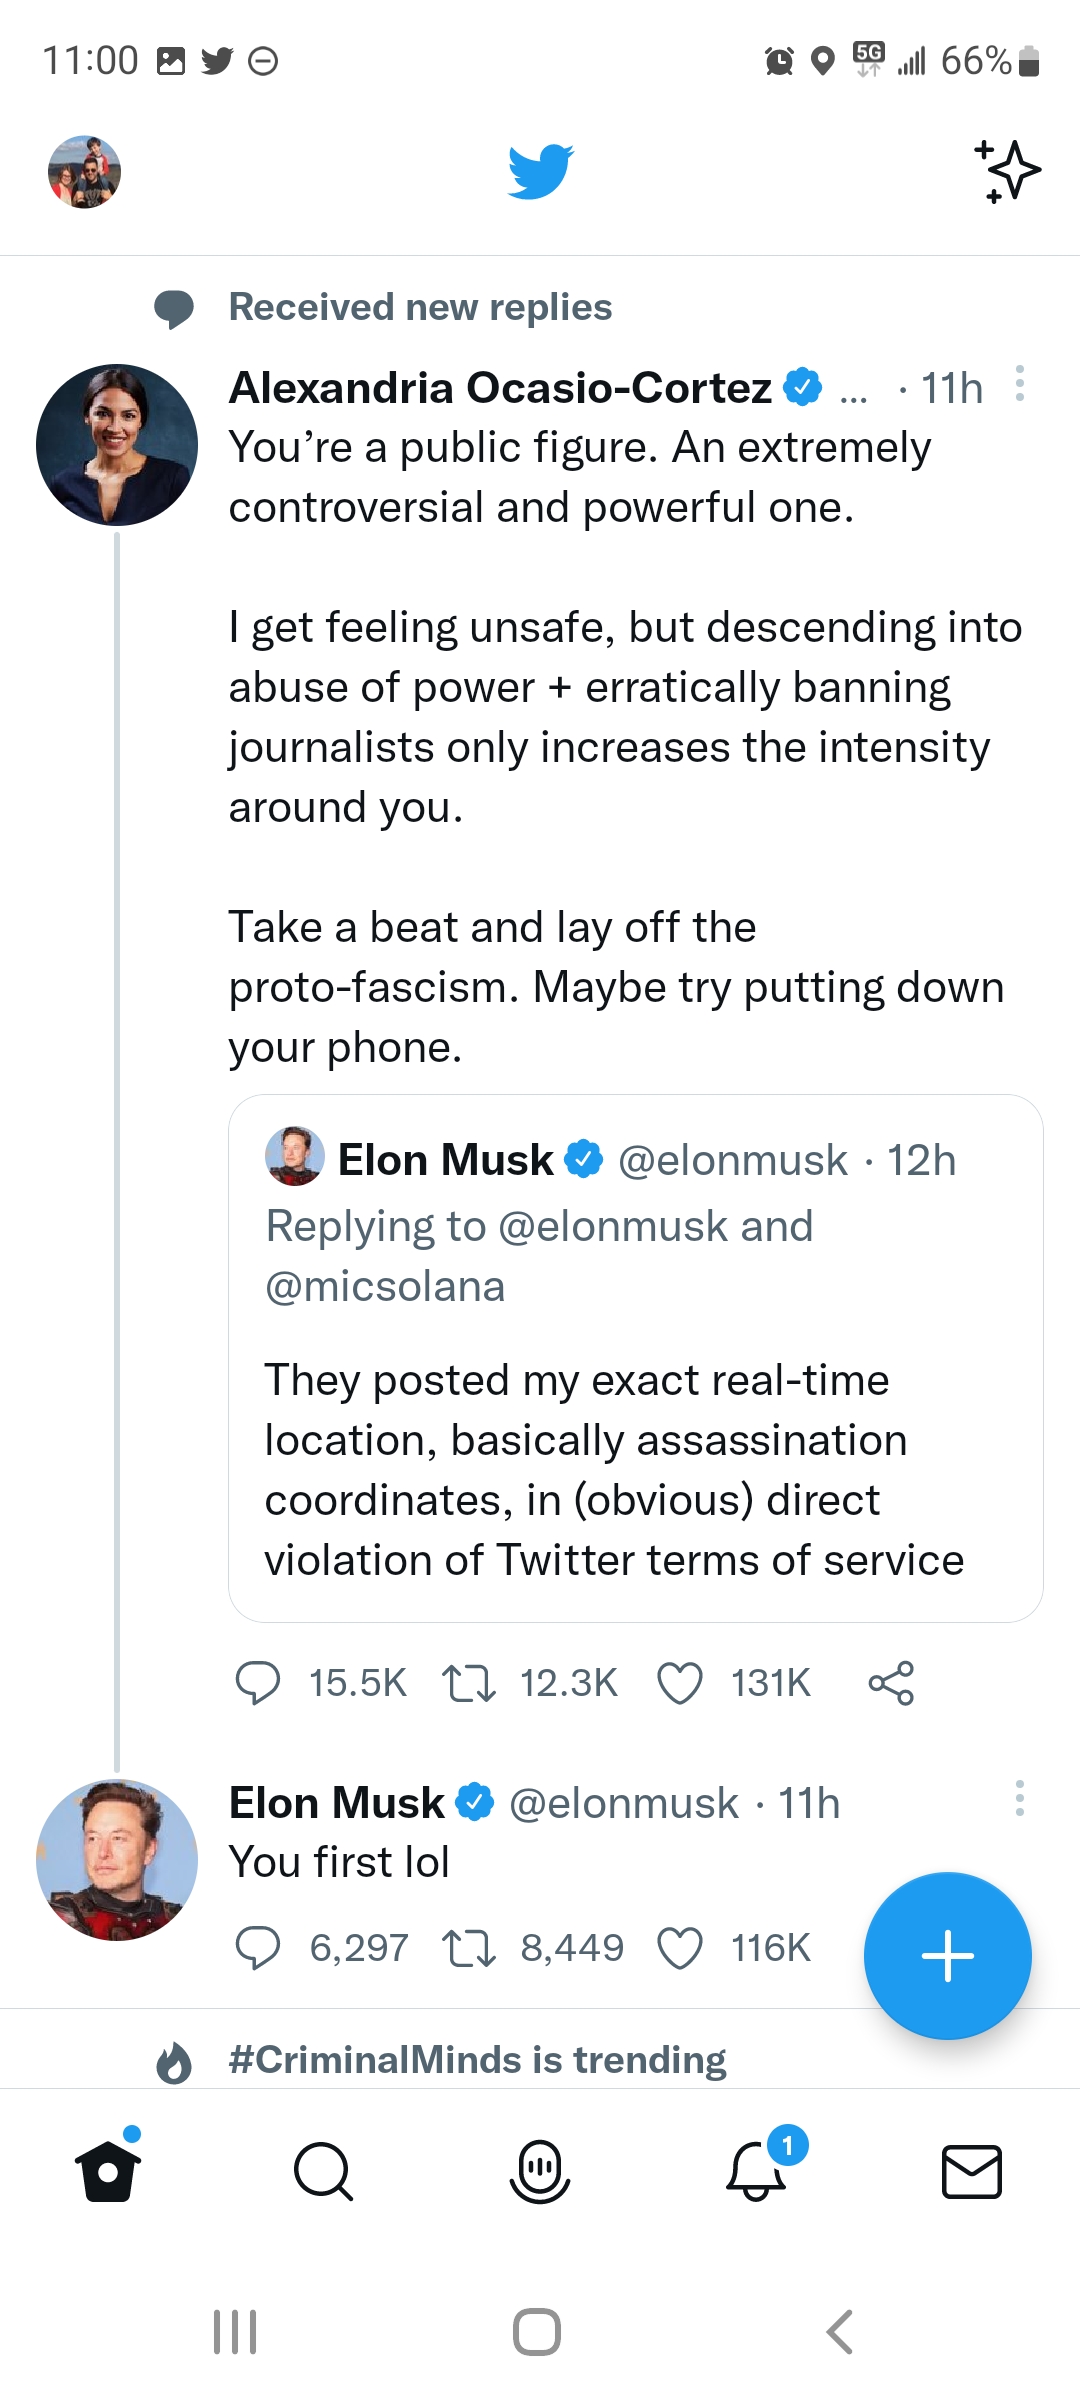The height and width of the screenshot is (2400, 1080).
Task: Share the Ocasio-Cortez tweet
Action: click(x=891, y=1682)
